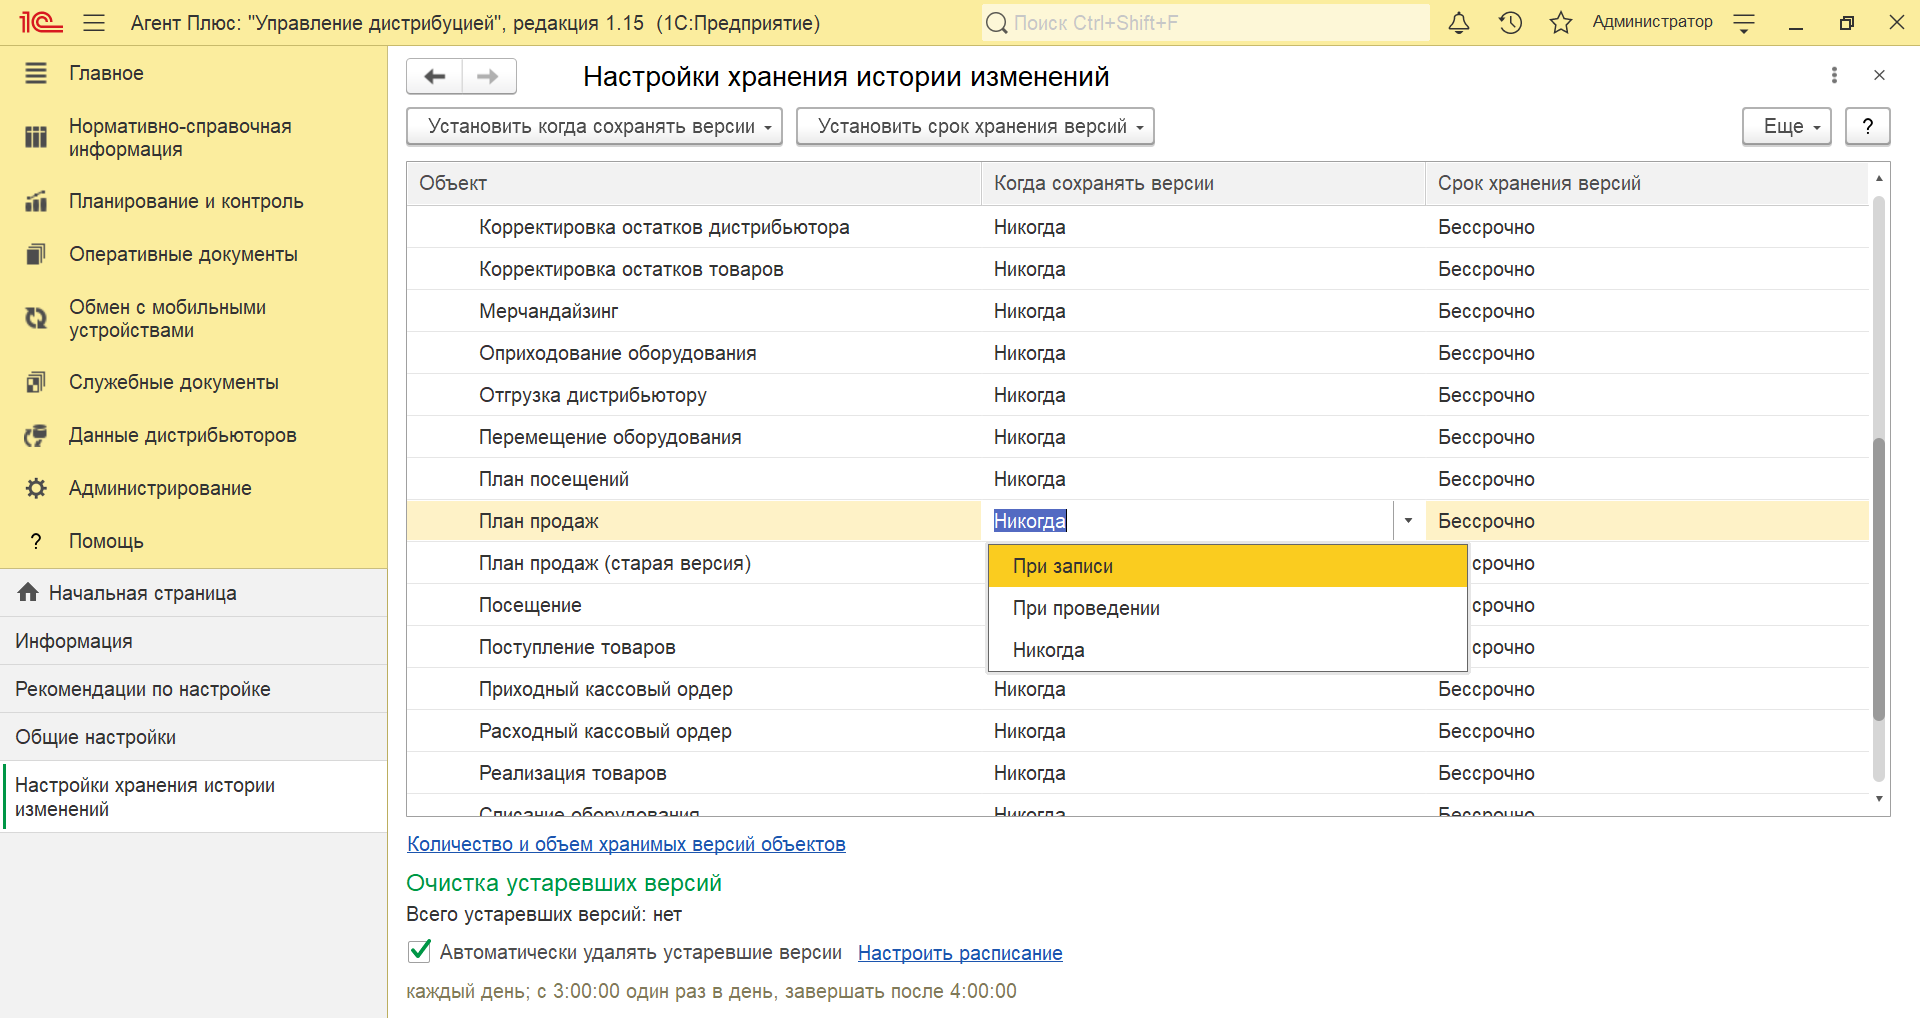The height and width of the screenshot is (1018, 1920).
Task: Open the three-dot form options menu
Action: point(1834,75)
